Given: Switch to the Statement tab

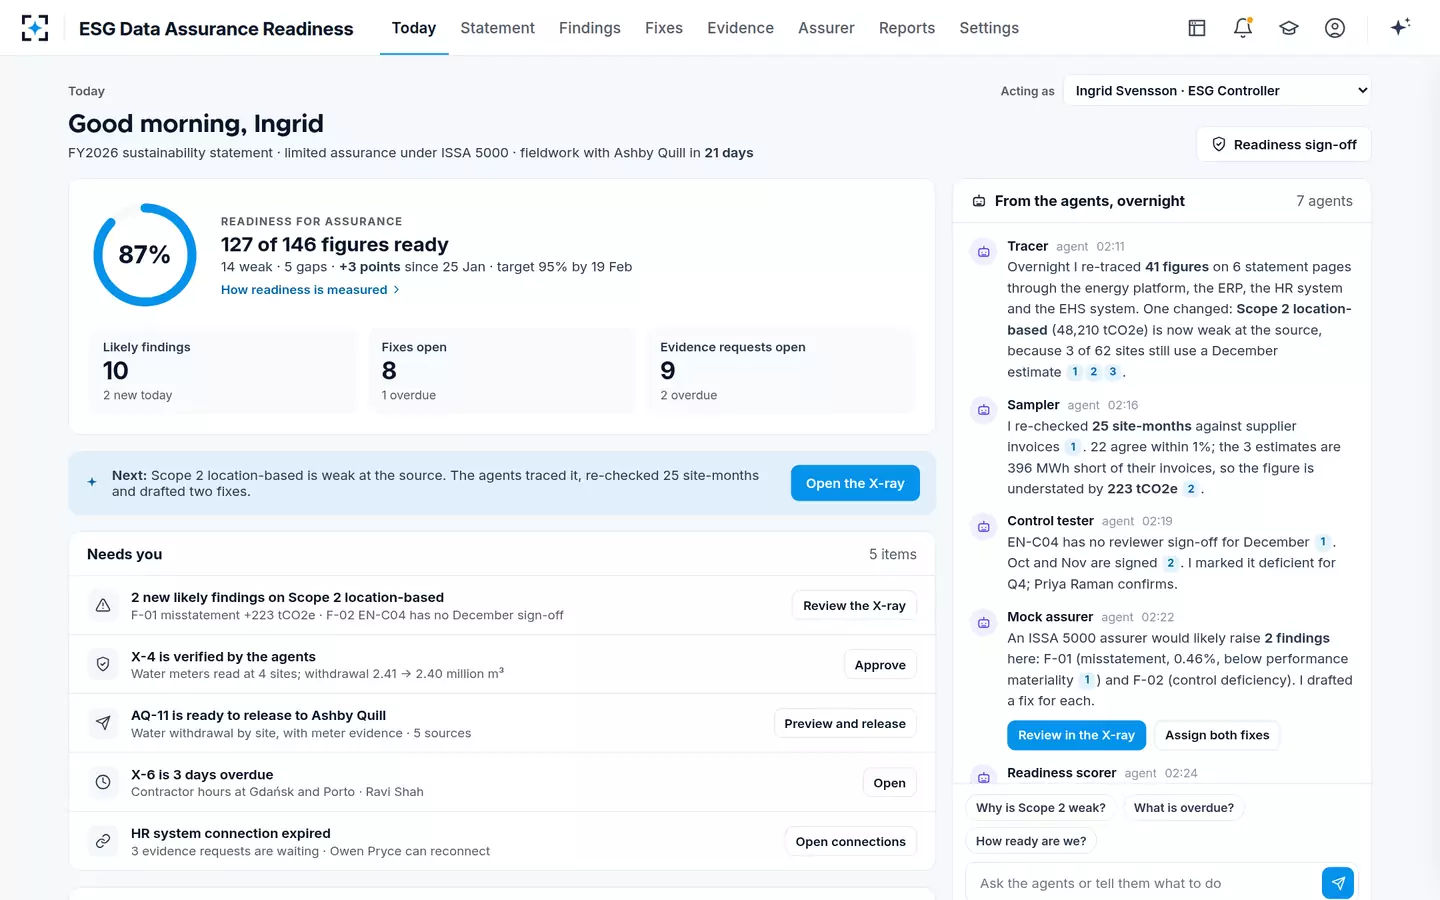Looking at the screenshot, I should point(497,28).
